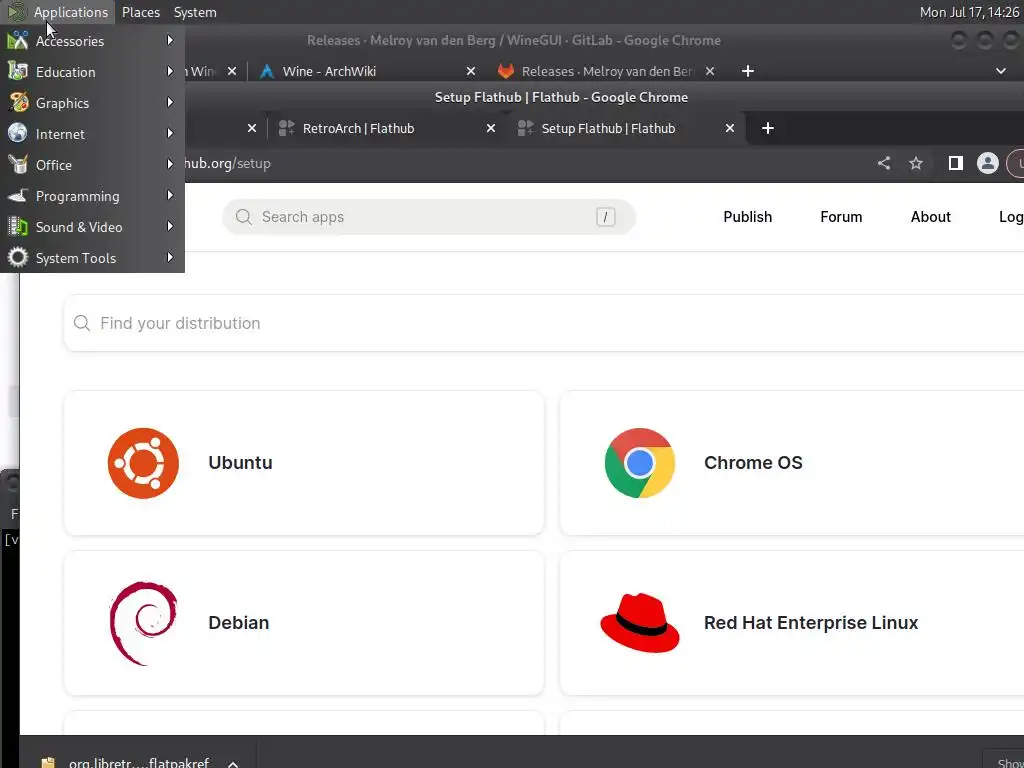
Task: Click the Programming category icon
Action: pos(18,195)
